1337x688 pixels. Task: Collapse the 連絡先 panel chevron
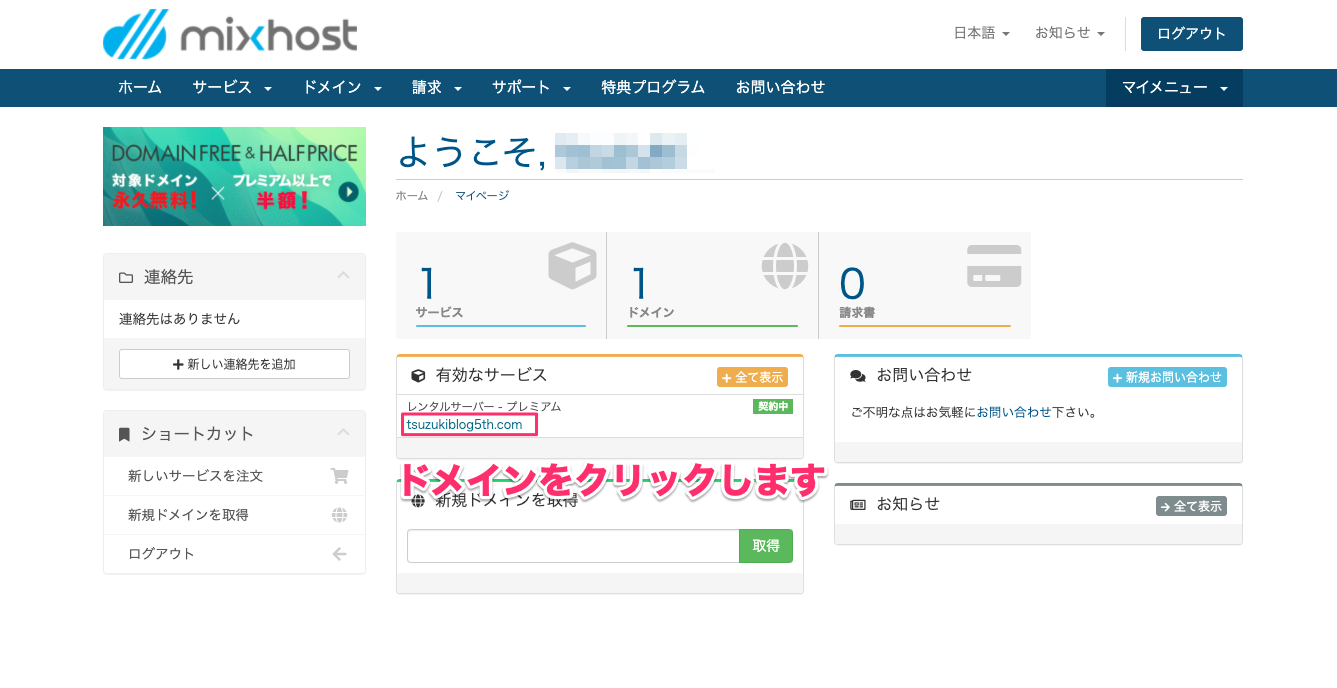[343, 276]
